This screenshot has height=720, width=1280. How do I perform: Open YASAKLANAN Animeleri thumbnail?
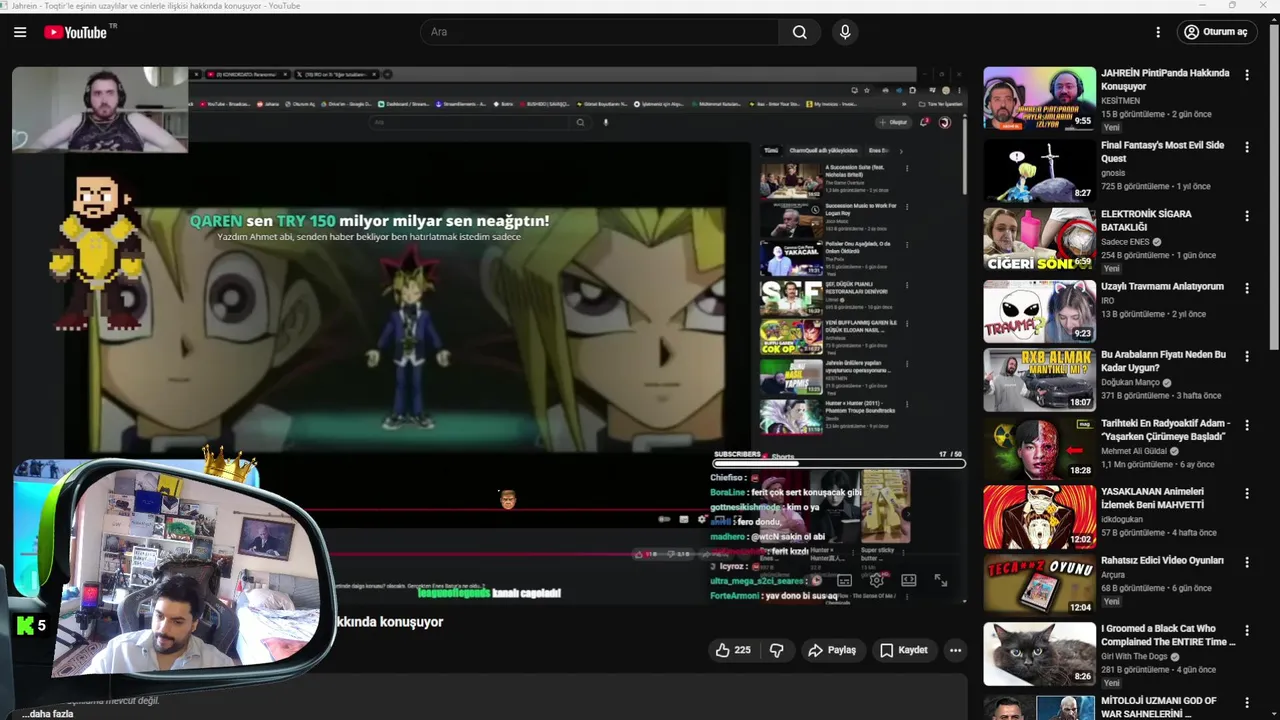(1039, 517)
